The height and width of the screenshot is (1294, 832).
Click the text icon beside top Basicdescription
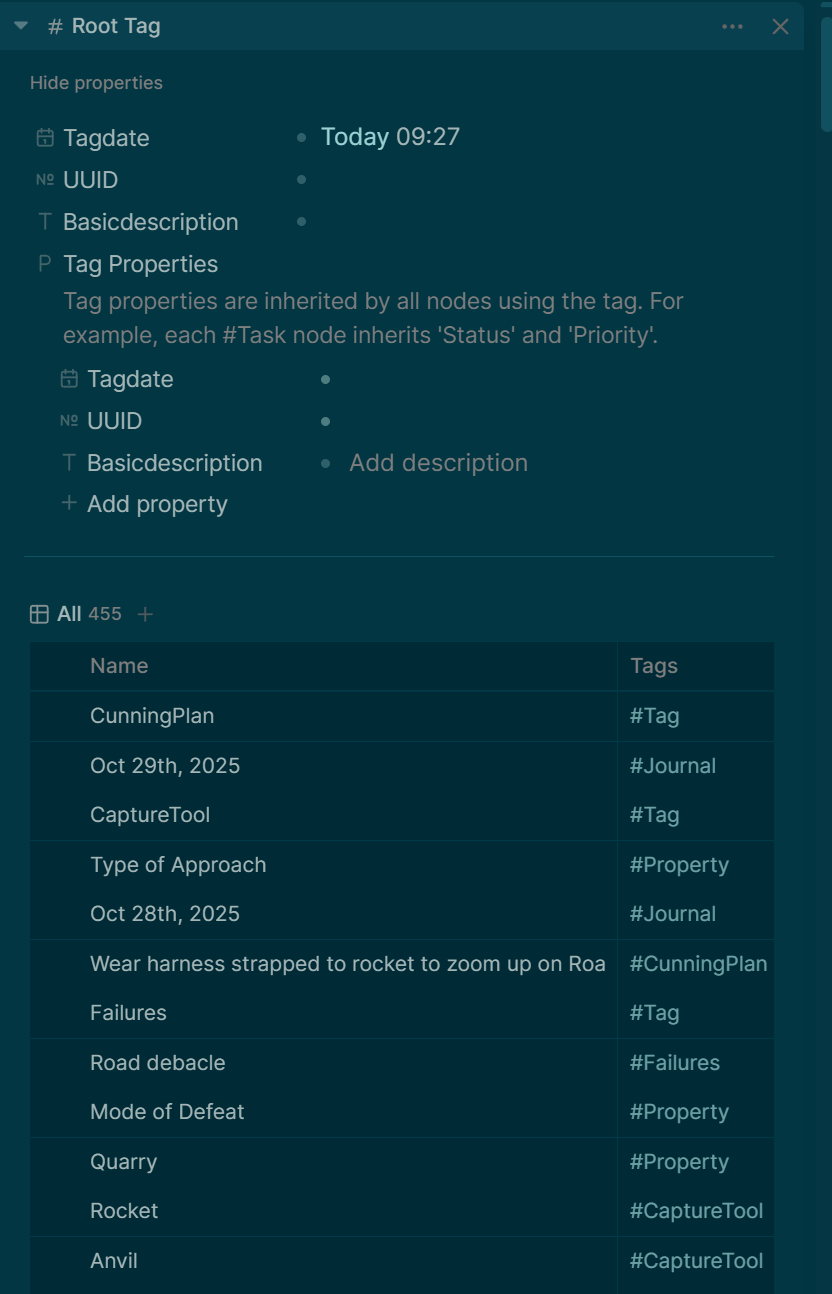45,222
